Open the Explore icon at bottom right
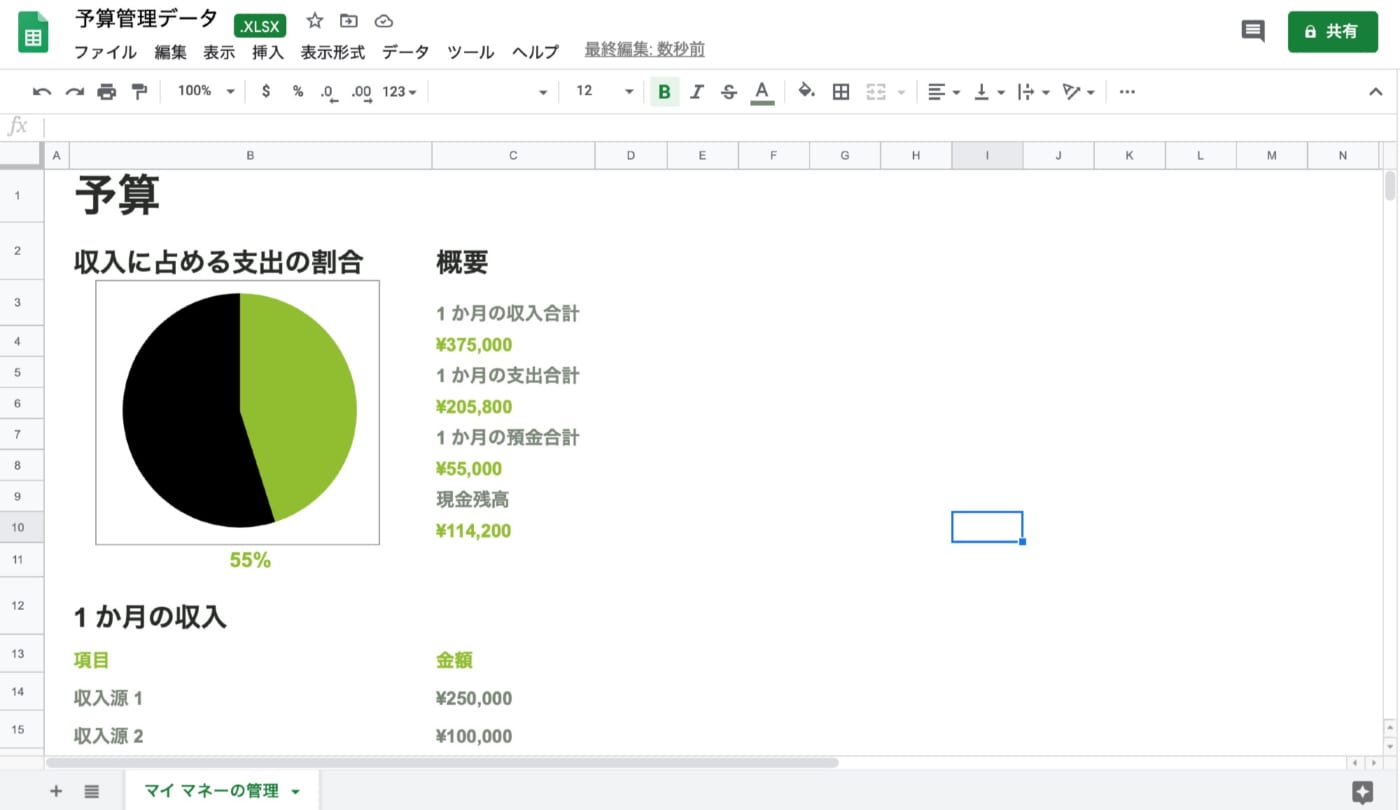 (1362, 792)
